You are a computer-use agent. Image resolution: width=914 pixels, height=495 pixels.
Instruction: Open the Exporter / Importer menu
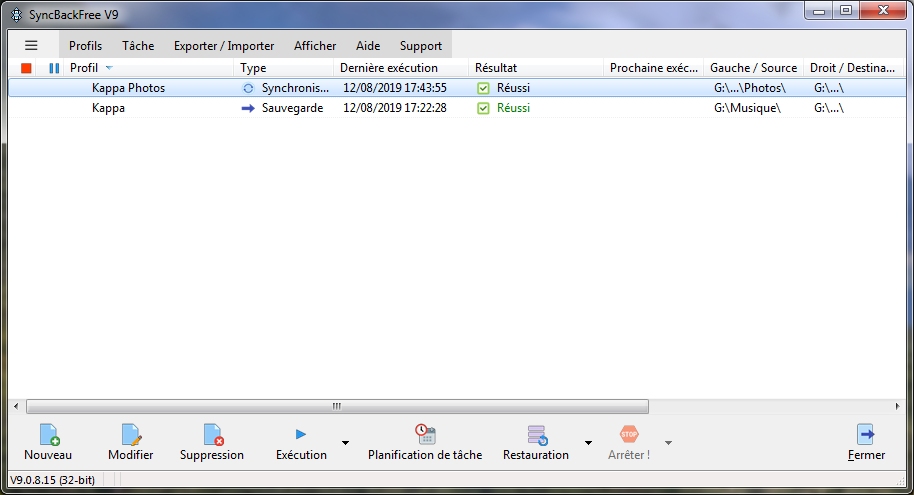pos(224,45)
